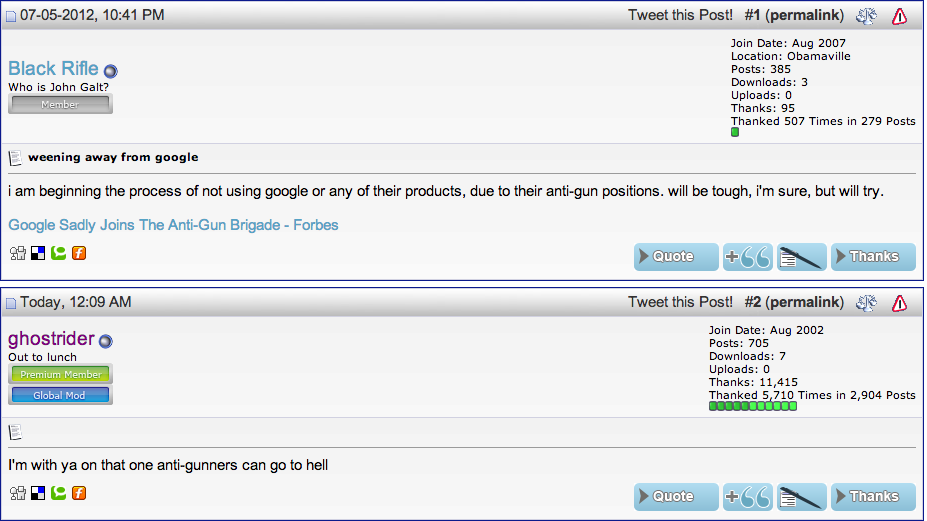Viewport: 927px width, 521px height.
Task: Click the reputation scales icon on post #1
Action: (867, 16)
